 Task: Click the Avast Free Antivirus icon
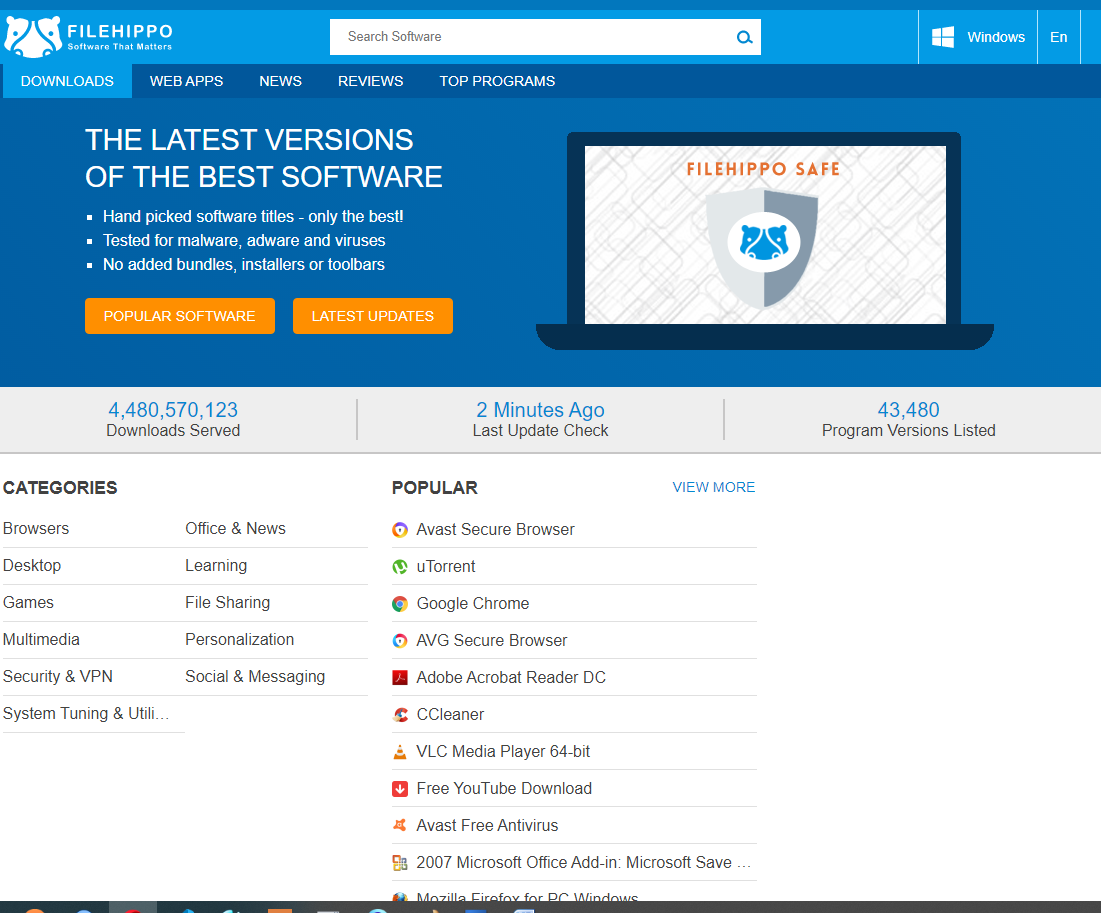(x=400, y=825)
